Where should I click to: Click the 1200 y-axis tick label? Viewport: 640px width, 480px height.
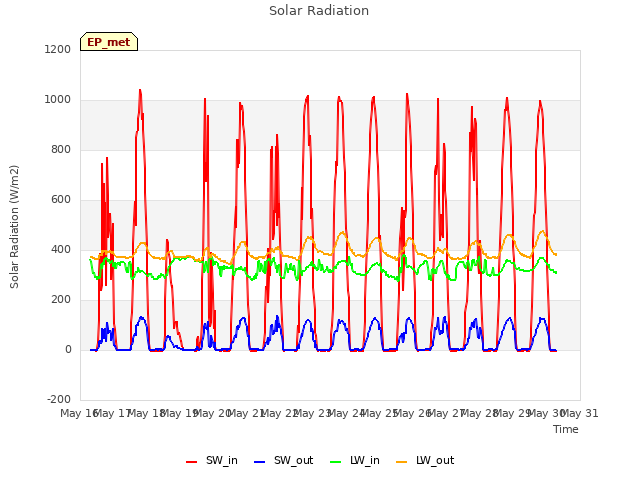(x=58, y=49)
